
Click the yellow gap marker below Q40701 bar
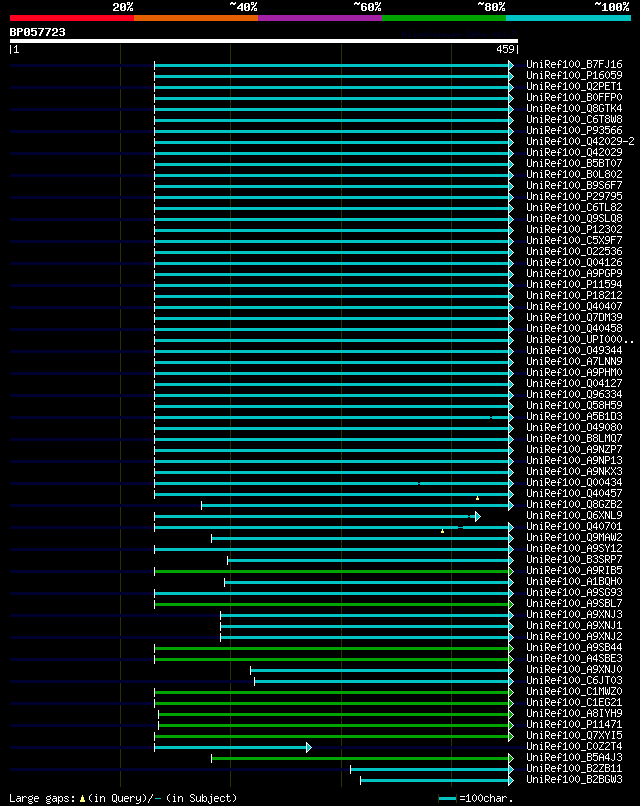pyautogui.click(x=443, y=531)
